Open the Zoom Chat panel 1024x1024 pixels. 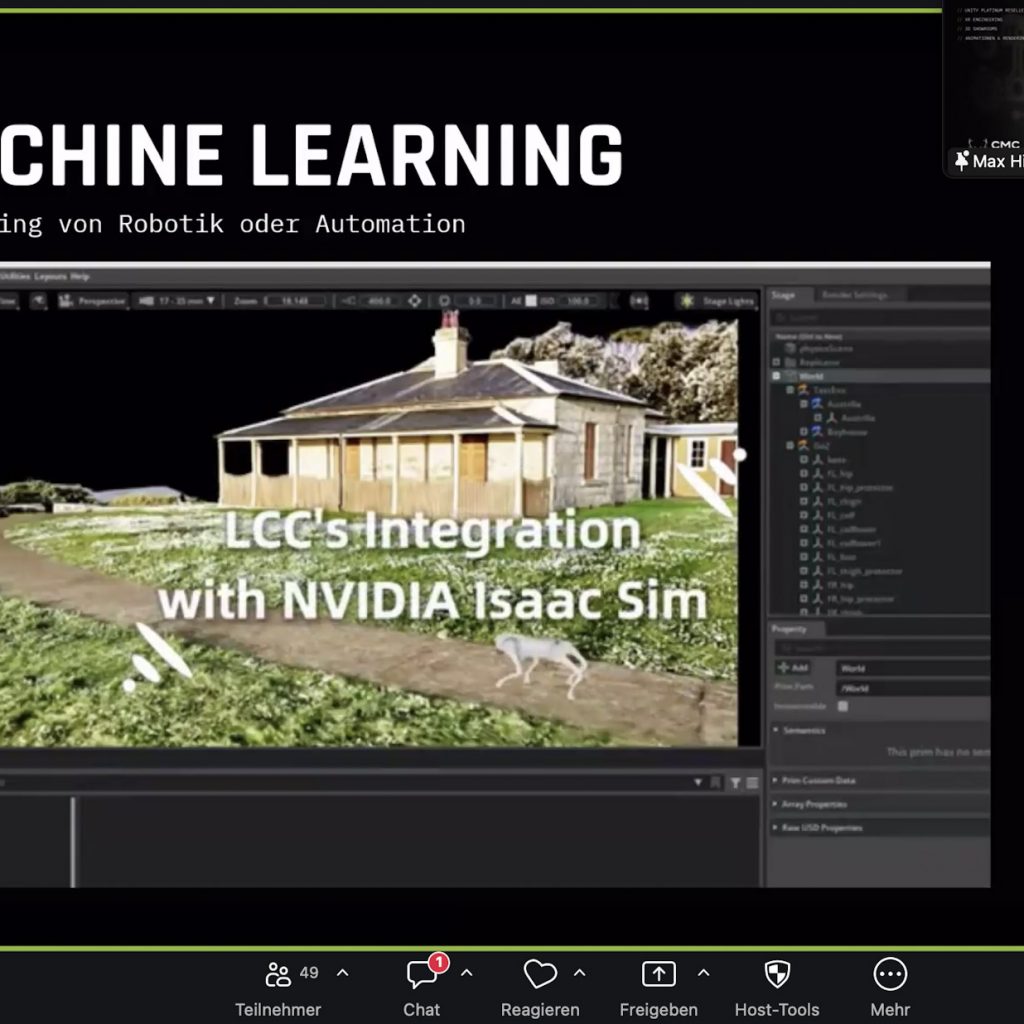[422, 975]
